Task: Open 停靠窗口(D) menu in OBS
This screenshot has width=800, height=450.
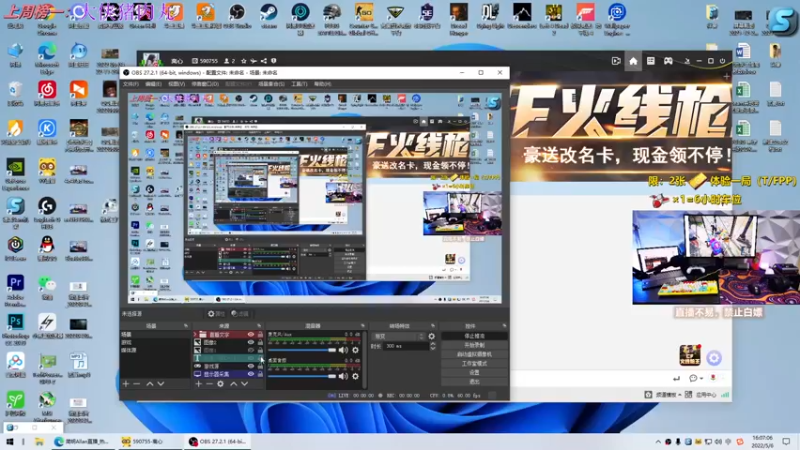Action: [x=205, y=84]
